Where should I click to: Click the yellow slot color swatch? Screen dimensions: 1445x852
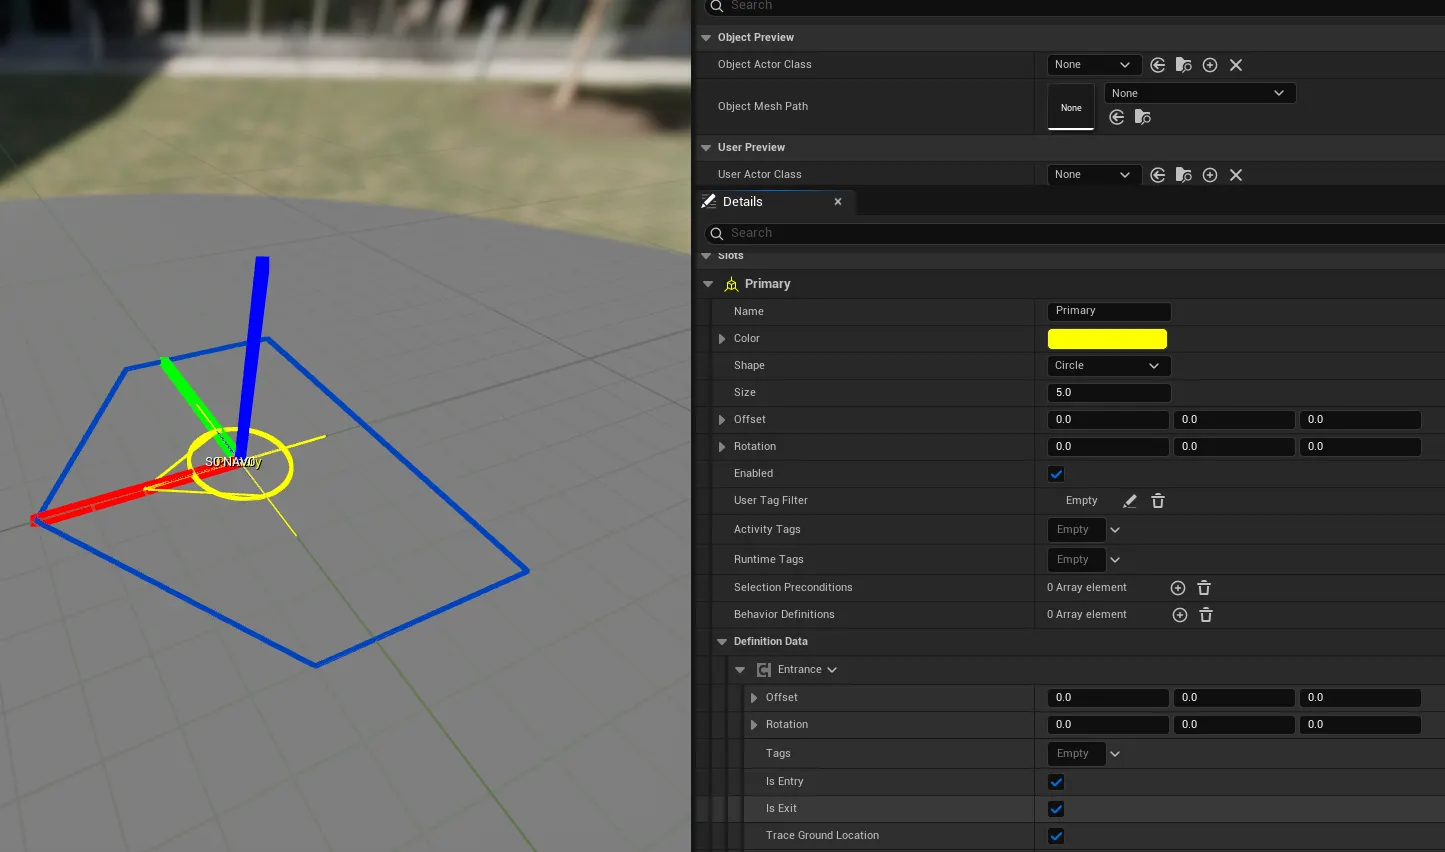1107,339
